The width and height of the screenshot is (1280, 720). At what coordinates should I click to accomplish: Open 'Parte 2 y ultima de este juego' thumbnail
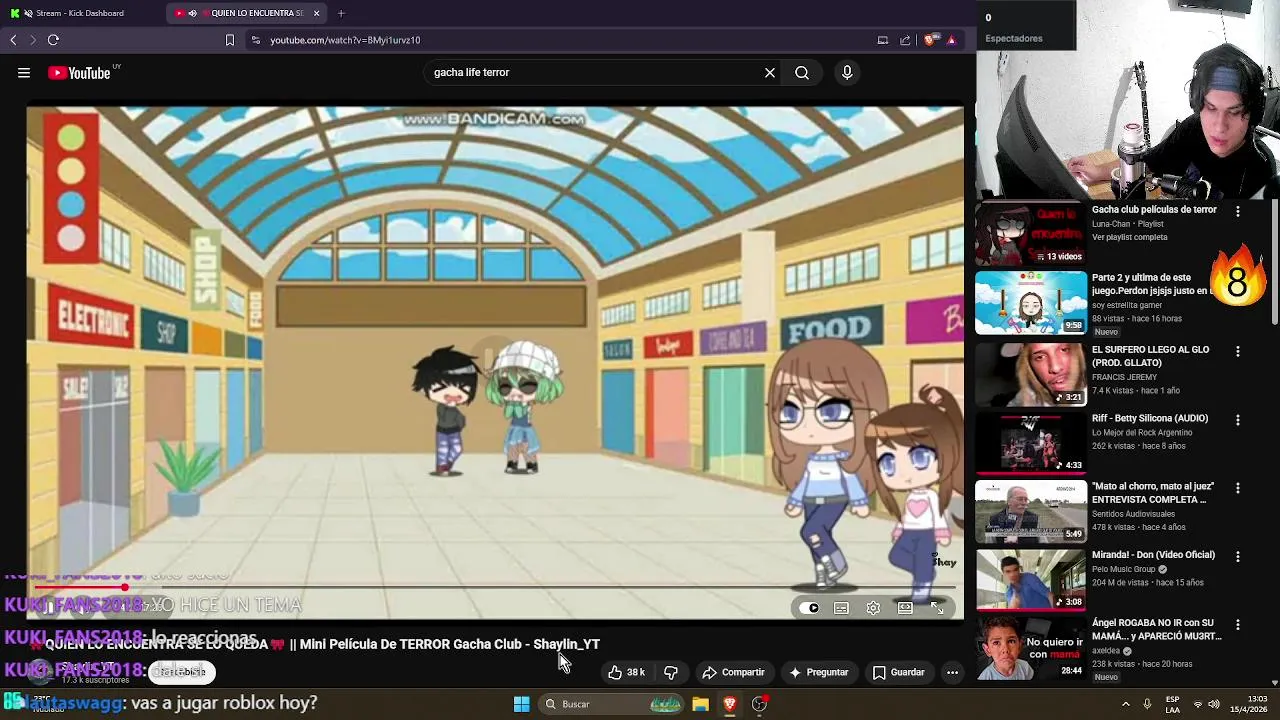pyautogui.click(x=1031, y=302)
